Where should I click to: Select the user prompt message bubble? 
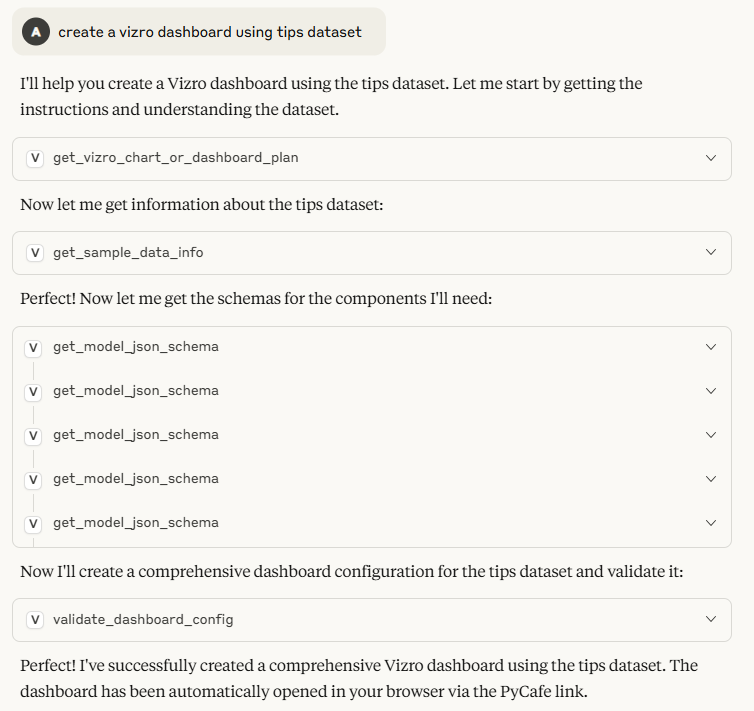point(199,32)
